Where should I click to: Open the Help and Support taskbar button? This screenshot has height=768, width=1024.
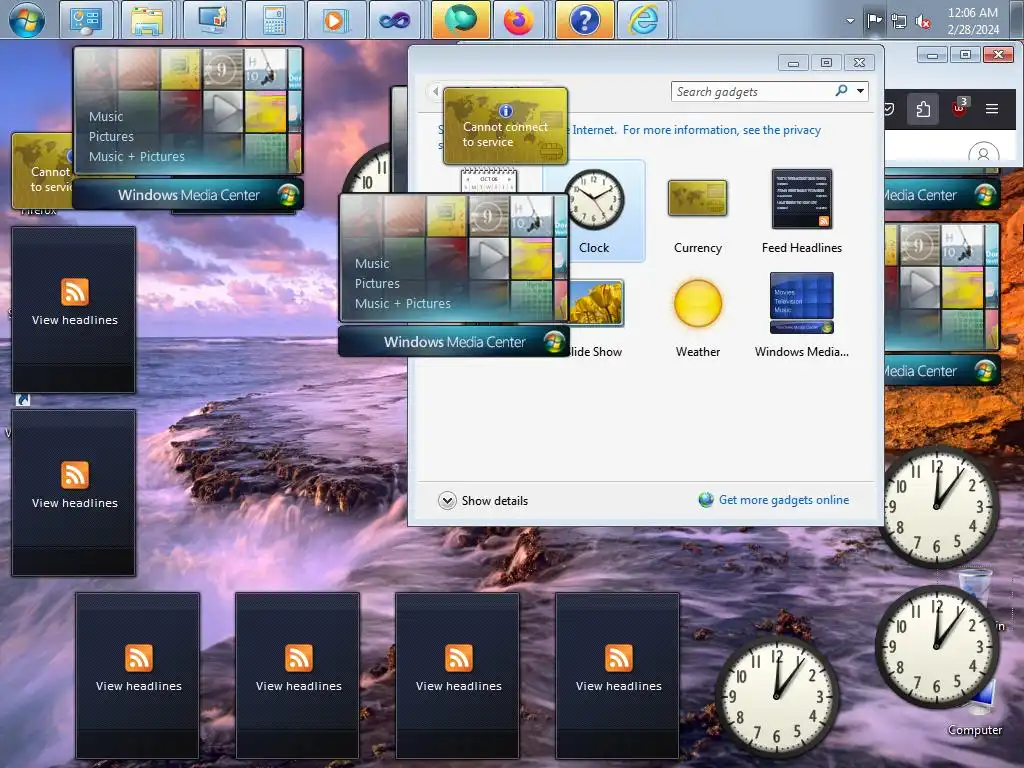click(584, 20)
